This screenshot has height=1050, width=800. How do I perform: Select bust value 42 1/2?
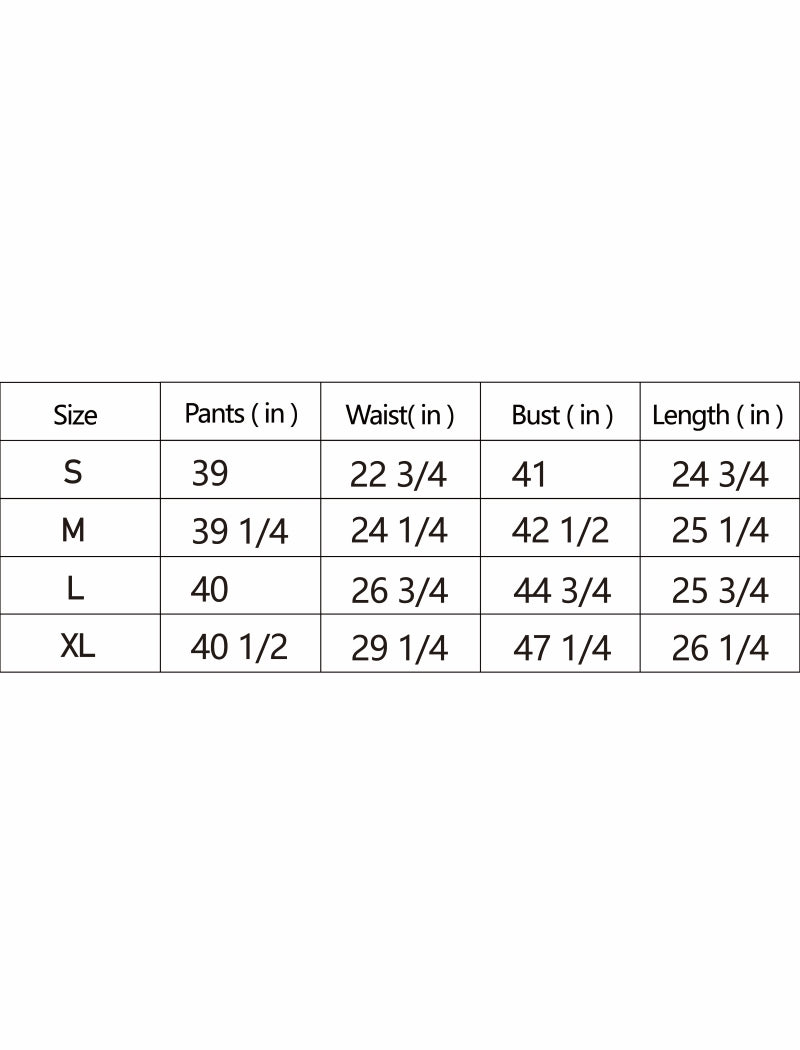(x=560, y=531)
